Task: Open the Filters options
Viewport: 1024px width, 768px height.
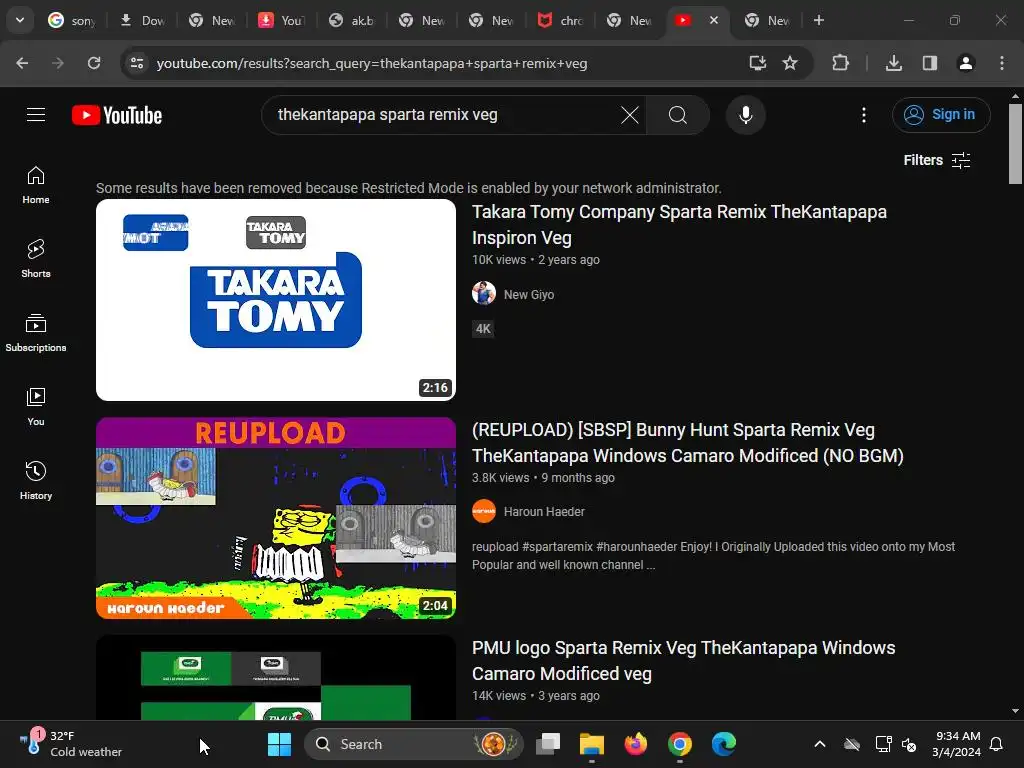Action: (x=936, y=160)
